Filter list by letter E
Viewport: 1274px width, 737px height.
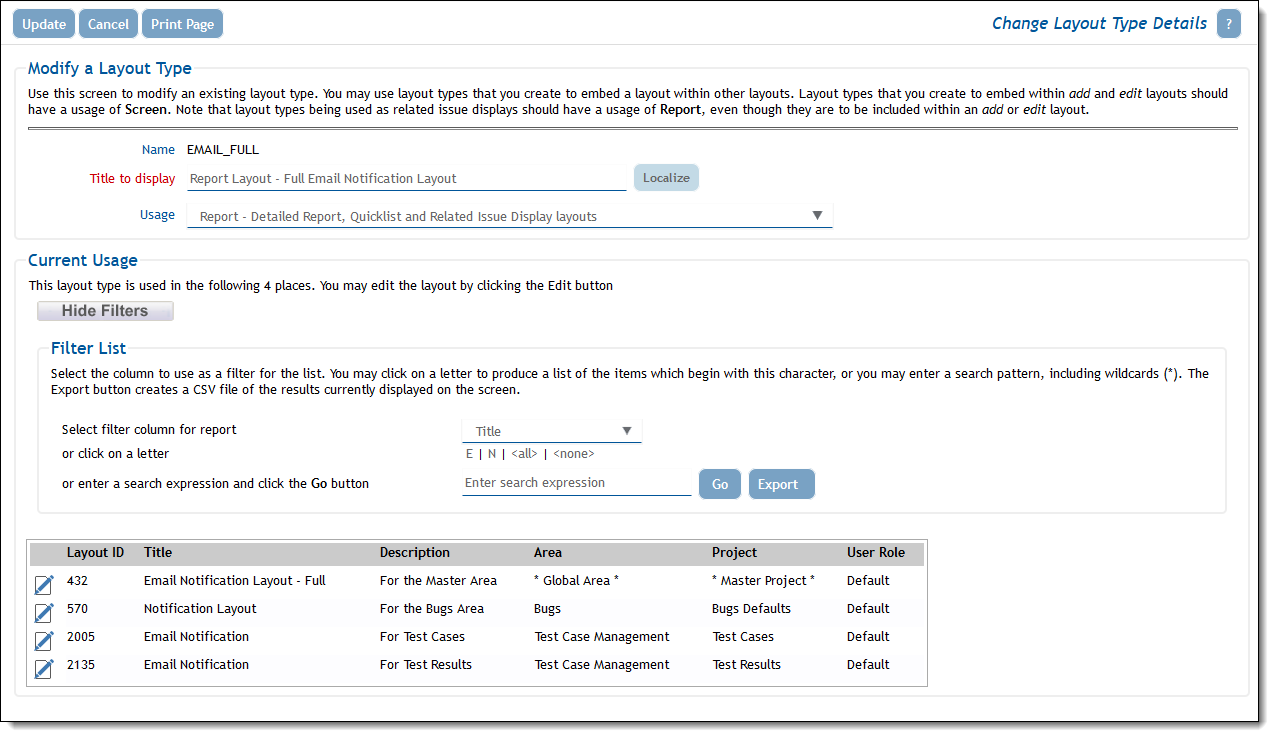(469, 454)
